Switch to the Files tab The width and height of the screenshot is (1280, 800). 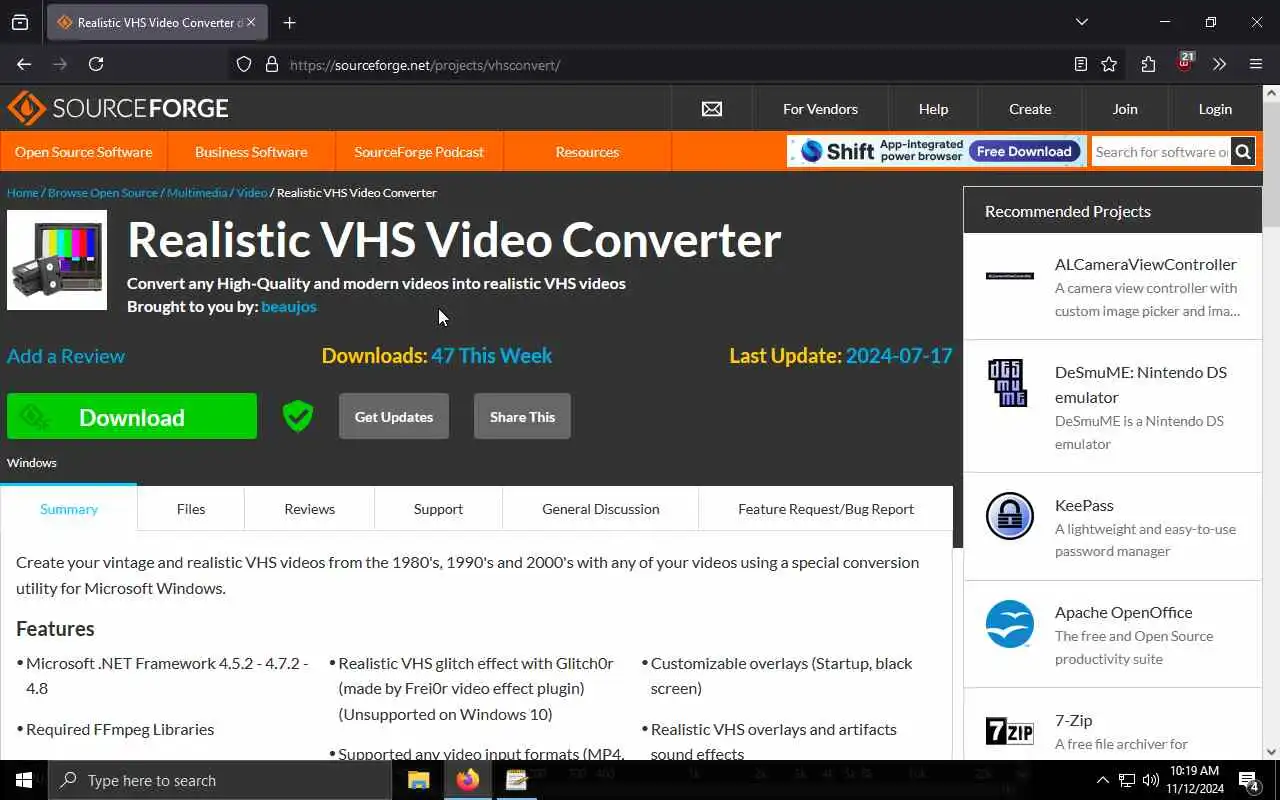[x=191, y=508]
